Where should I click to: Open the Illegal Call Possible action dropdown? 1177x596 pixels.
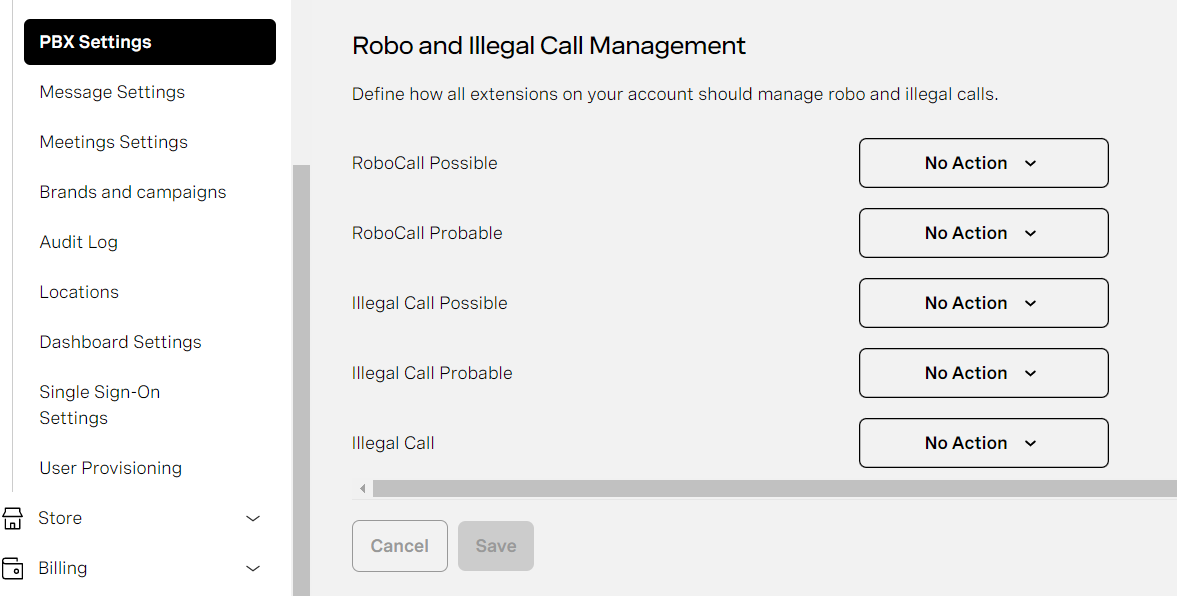[983, 303]
